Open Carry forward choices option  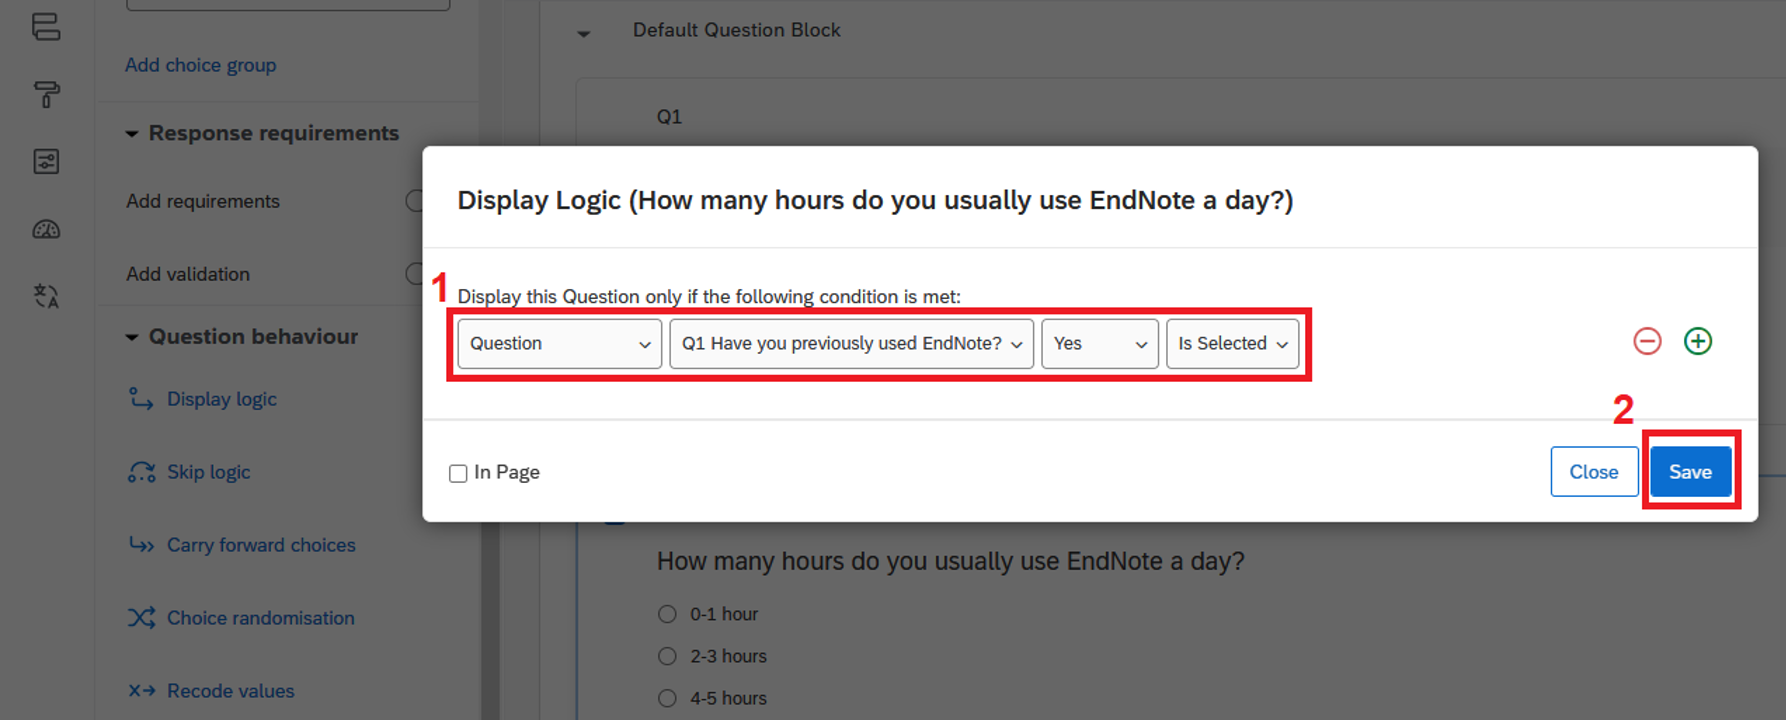point(260,545)
